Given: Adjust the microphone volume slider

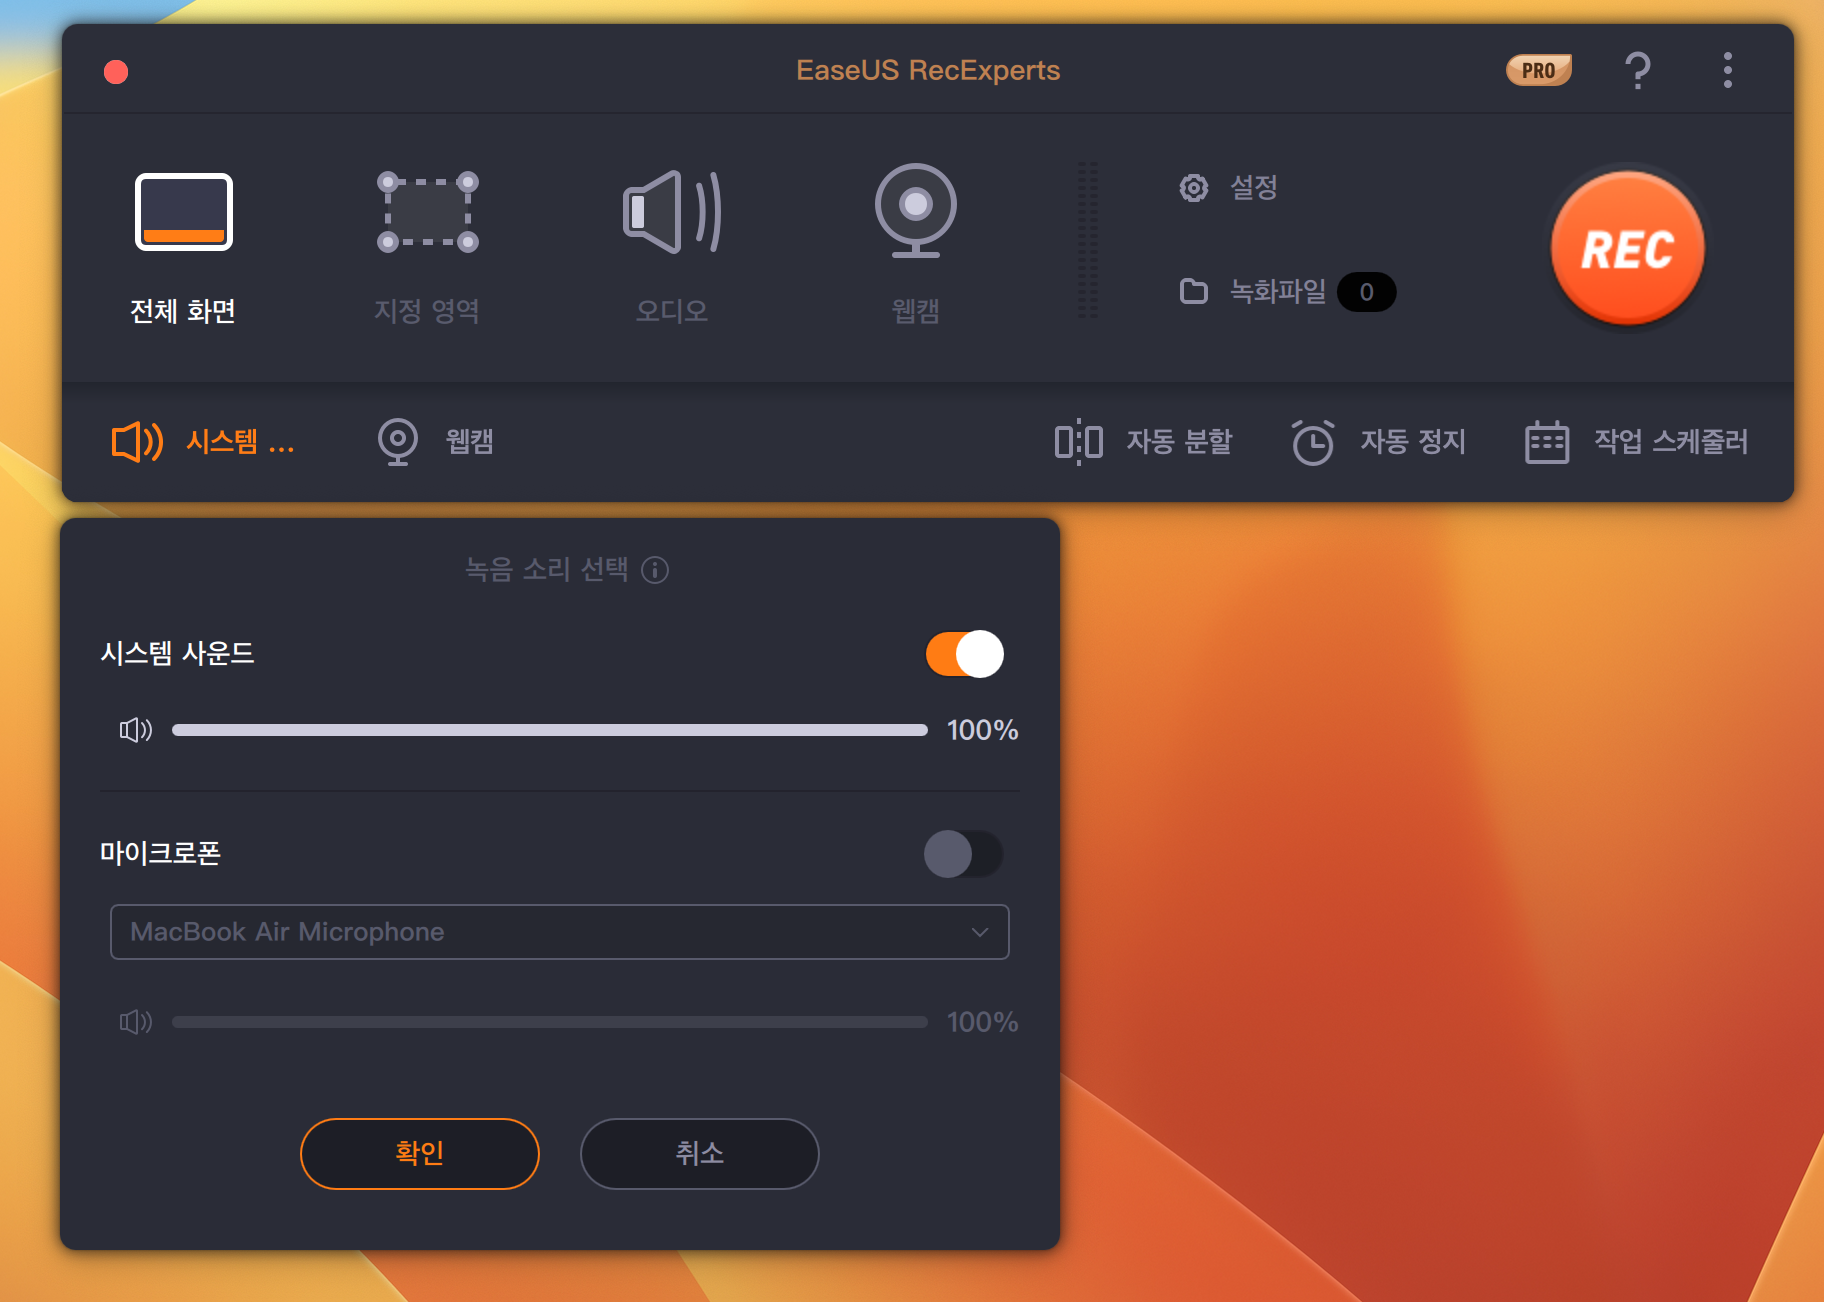Looking at the screenshot, I should tap(550, 1022).
